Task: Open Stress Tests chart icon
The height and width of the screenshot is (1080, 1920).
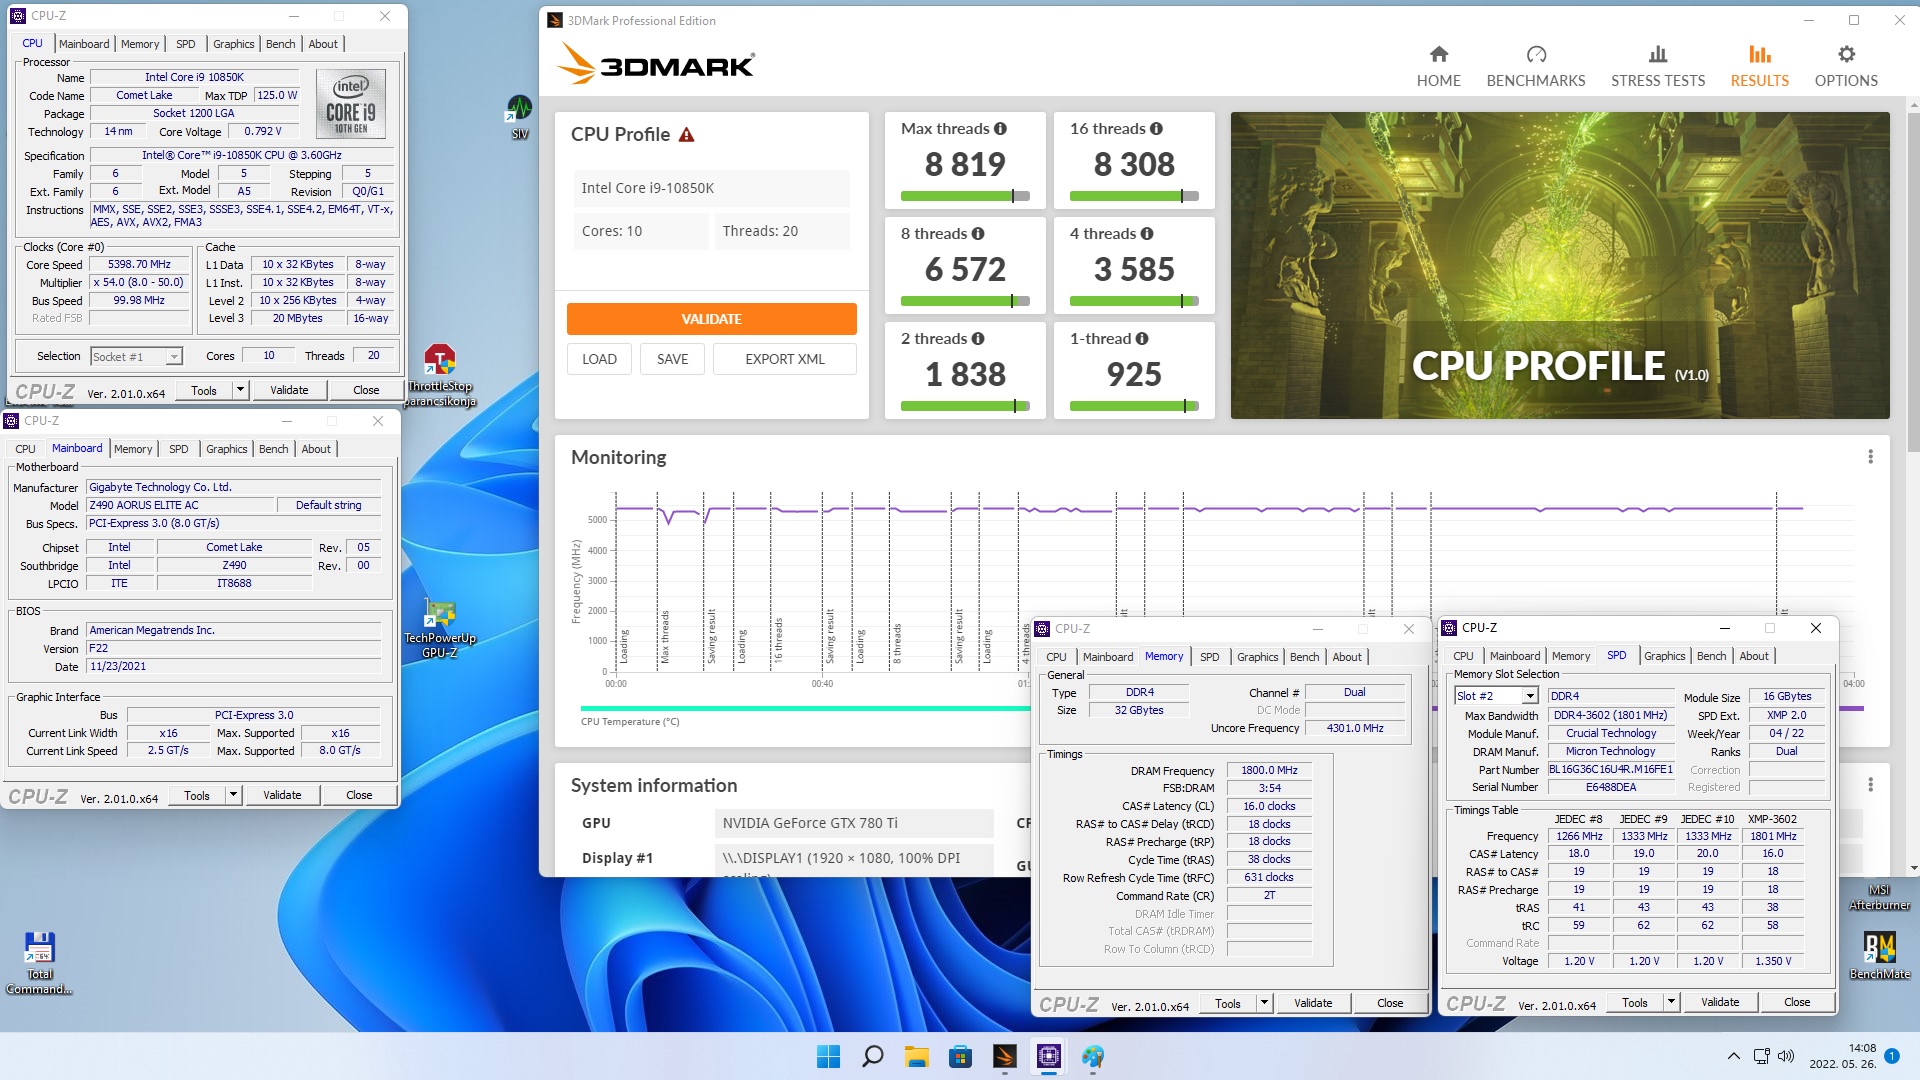Action: tap(1658, 54)
